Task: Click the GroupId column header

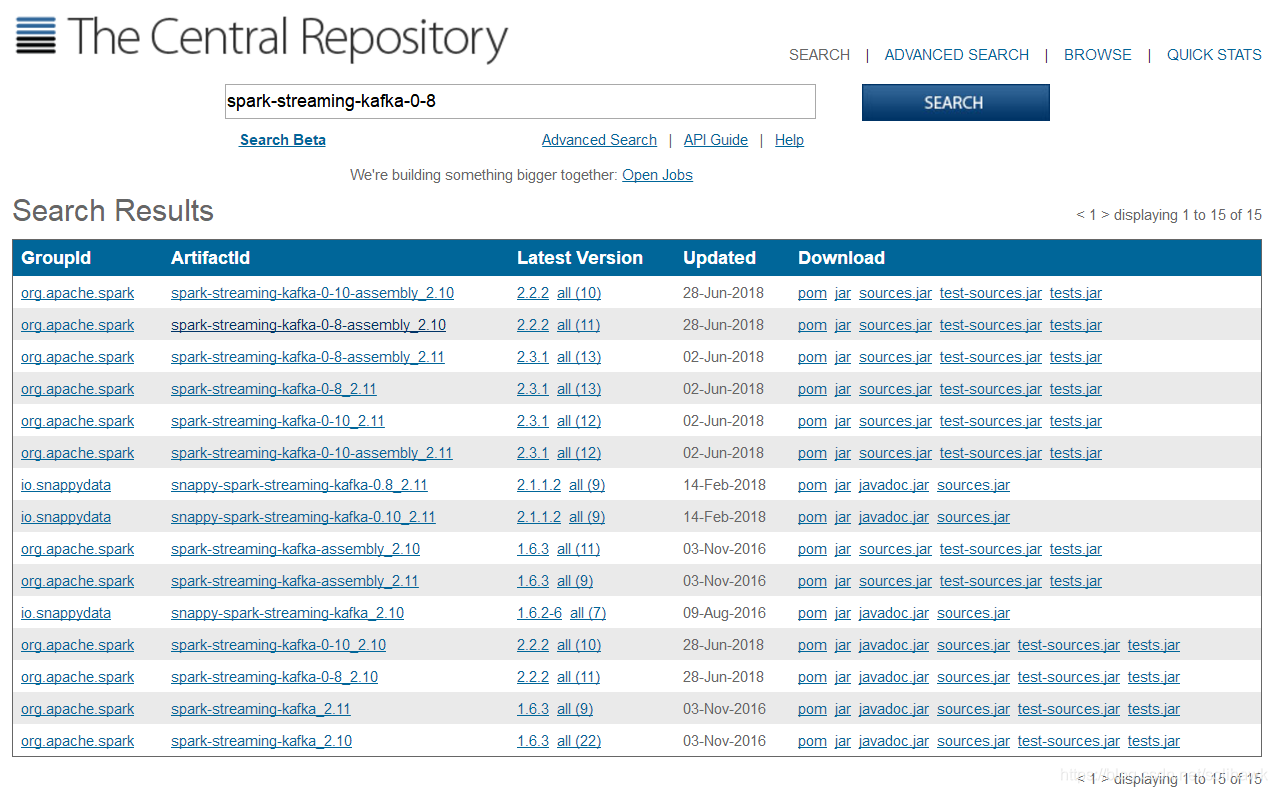Action: (56, 258)
